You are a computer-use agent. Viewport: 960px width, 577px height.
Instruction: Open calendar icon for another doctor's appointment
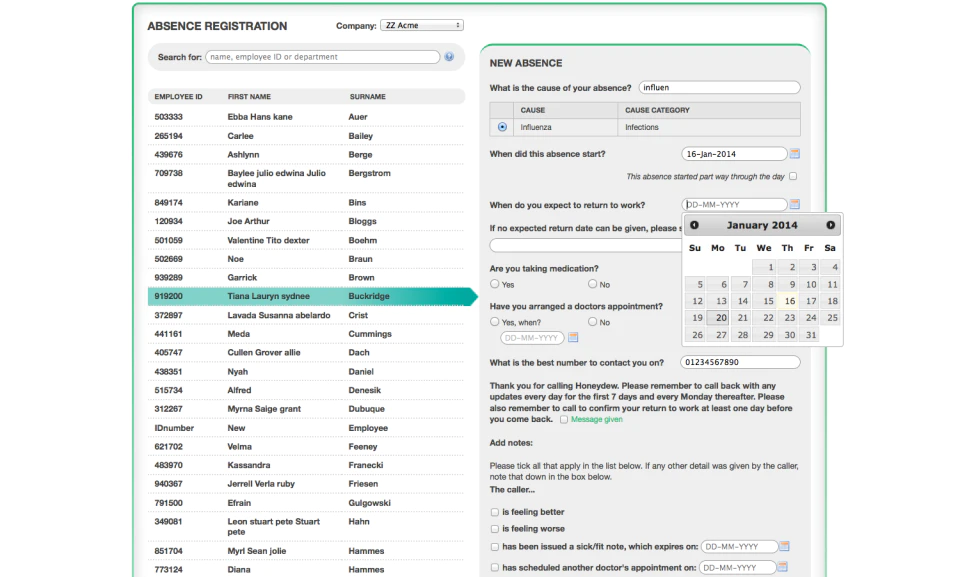point(782,567)
